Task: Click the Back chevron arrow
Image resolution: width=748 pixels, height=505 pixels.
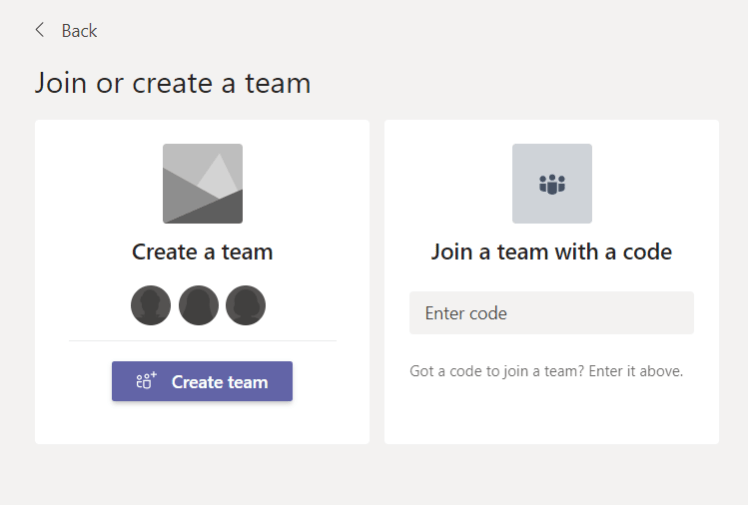Action: click(x=40, y=30)
